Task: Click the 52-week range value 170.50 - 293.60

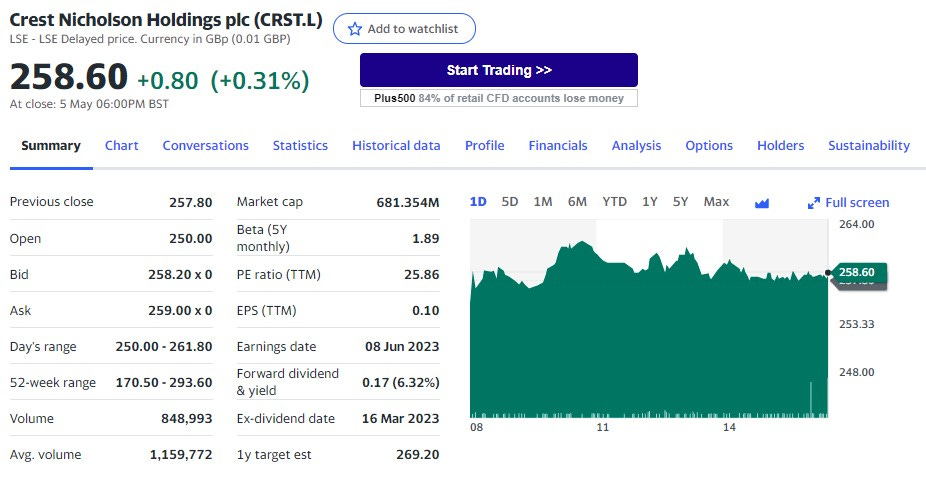Action: tap(164, 383)
